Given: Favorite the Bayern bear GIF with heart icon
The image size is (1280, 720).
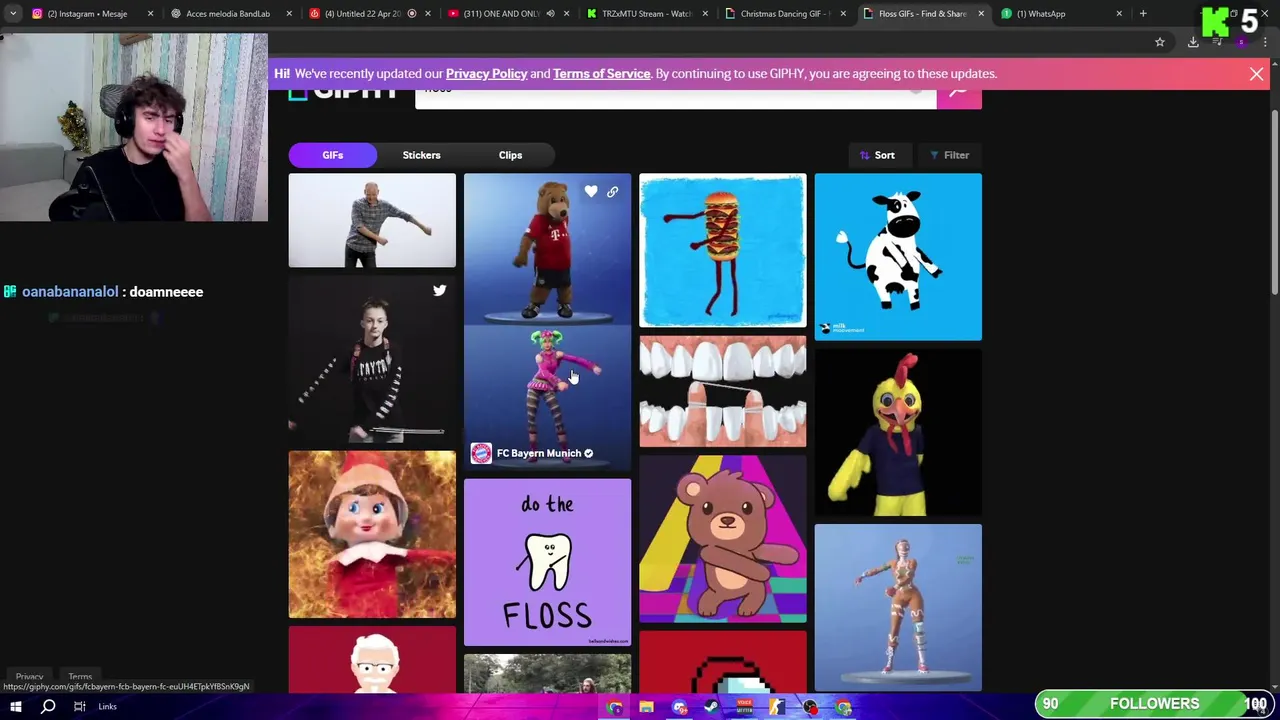Looking at the screenshot, I should coord(591,191).
